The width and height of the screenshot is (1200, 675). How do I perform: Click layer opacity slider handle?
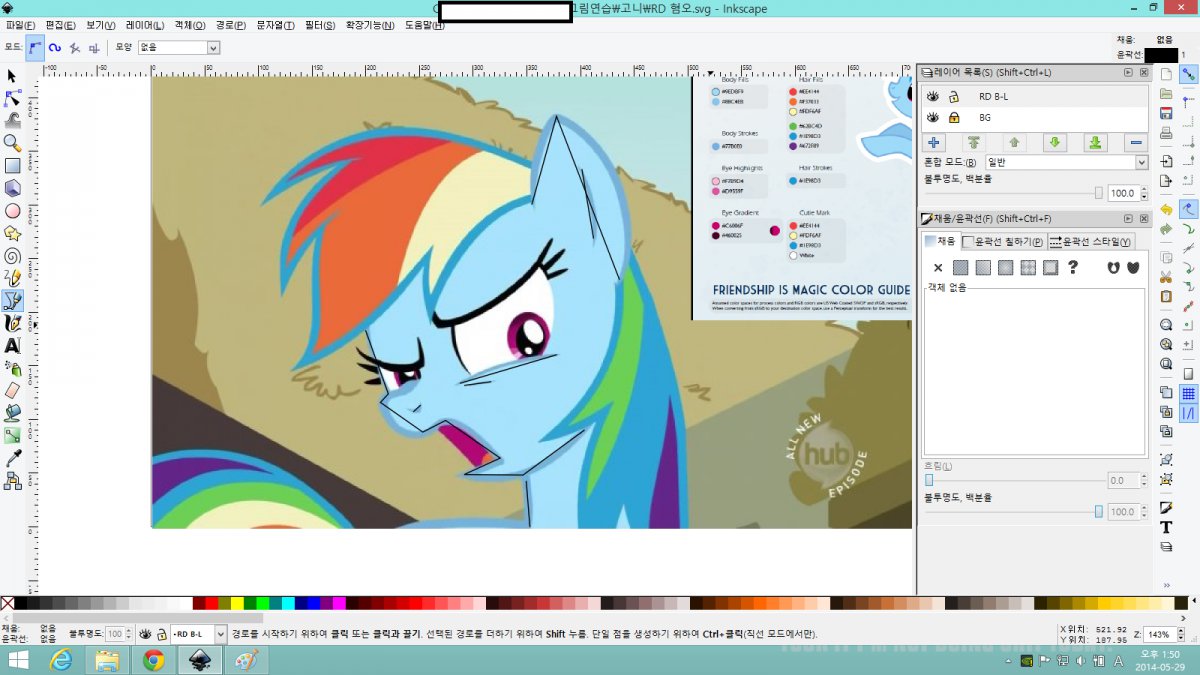tap(1099, 193)
